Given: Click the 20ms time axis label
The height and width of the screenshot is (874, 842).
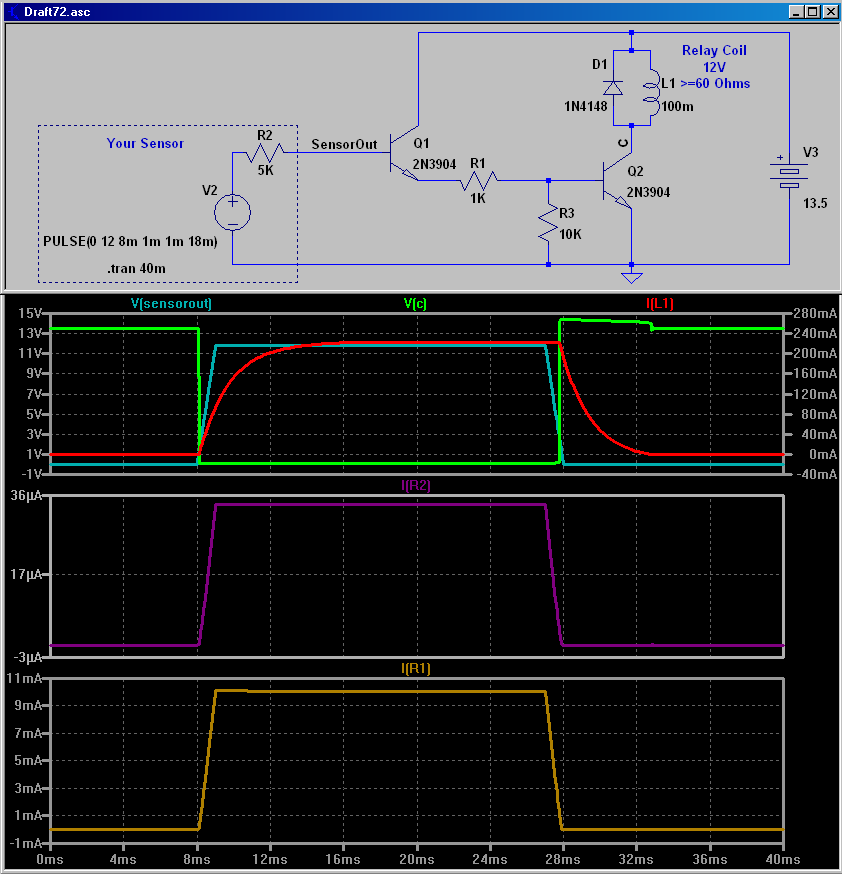Looking at the screenshot, I should tap(417, 859).
